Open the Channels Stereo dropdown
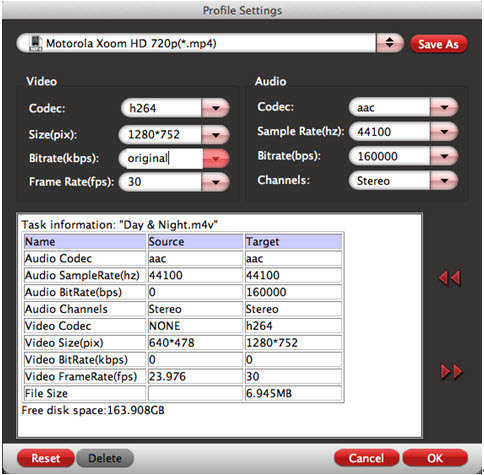The width and height of the screenshot is (484, 475). [x=444, y=181]
